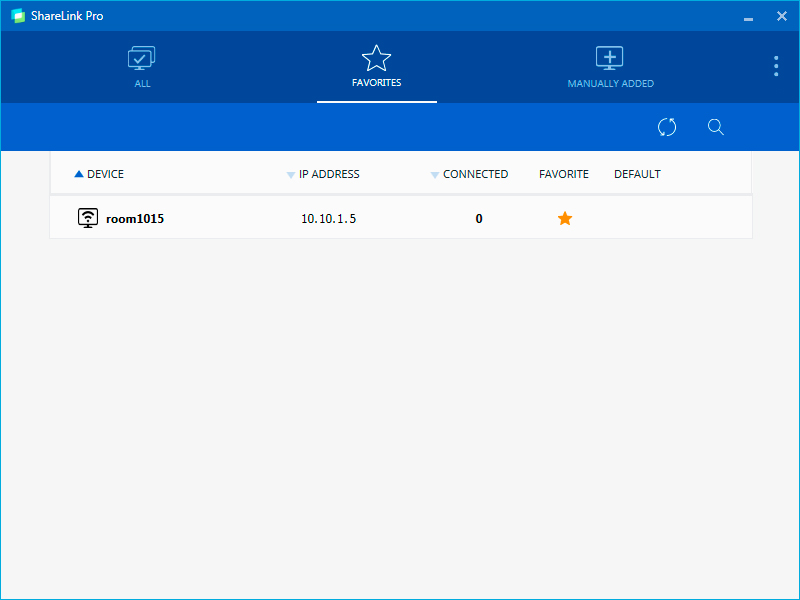Open the three-dot more options menu
This screenshot has height=600, width=800.
point(776,66)
